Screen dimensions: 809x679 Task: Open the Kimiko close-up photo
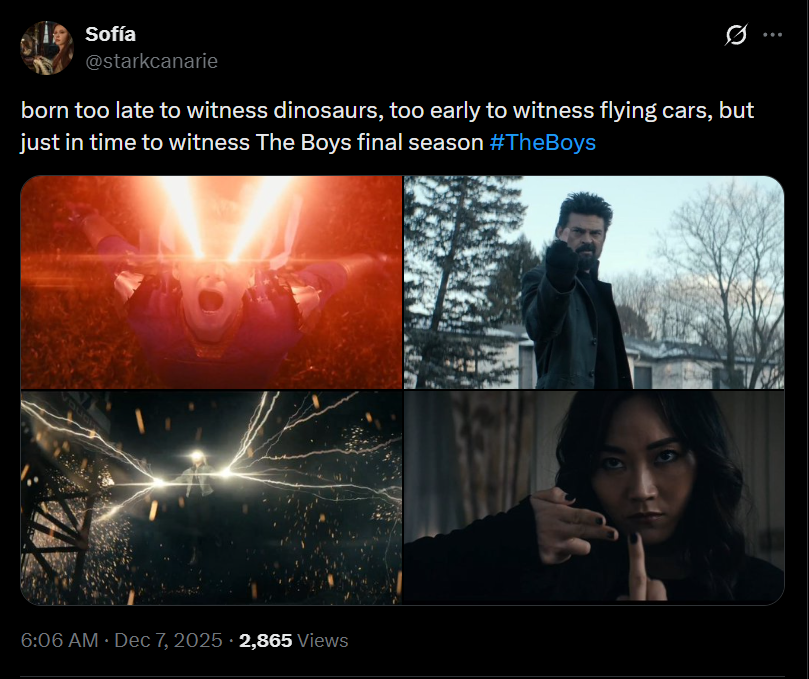[592, 496]
